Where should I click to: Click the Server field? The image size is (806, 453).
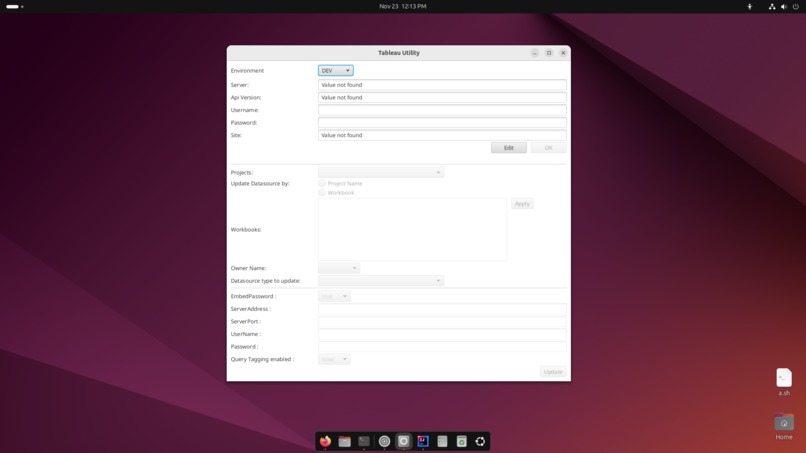coord(442,85)
